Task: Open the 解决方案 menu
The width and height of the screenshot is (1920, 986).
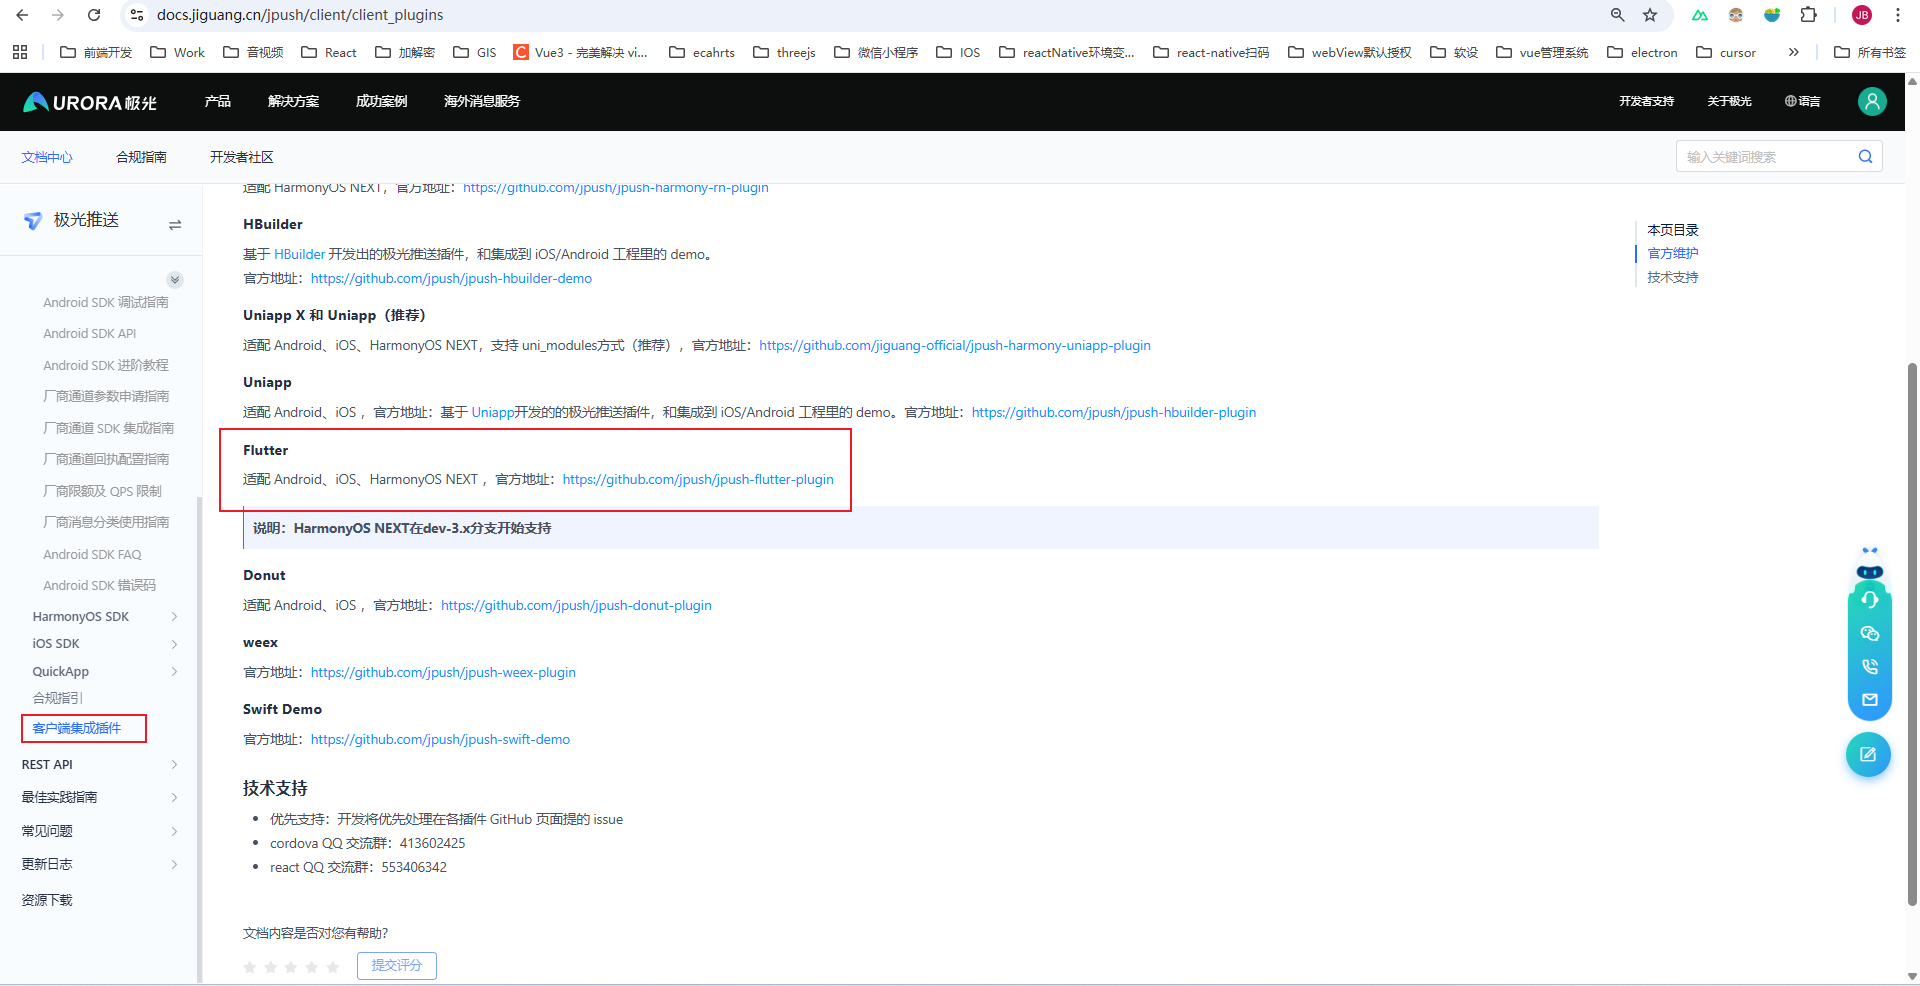Action: tap(293, 101)
